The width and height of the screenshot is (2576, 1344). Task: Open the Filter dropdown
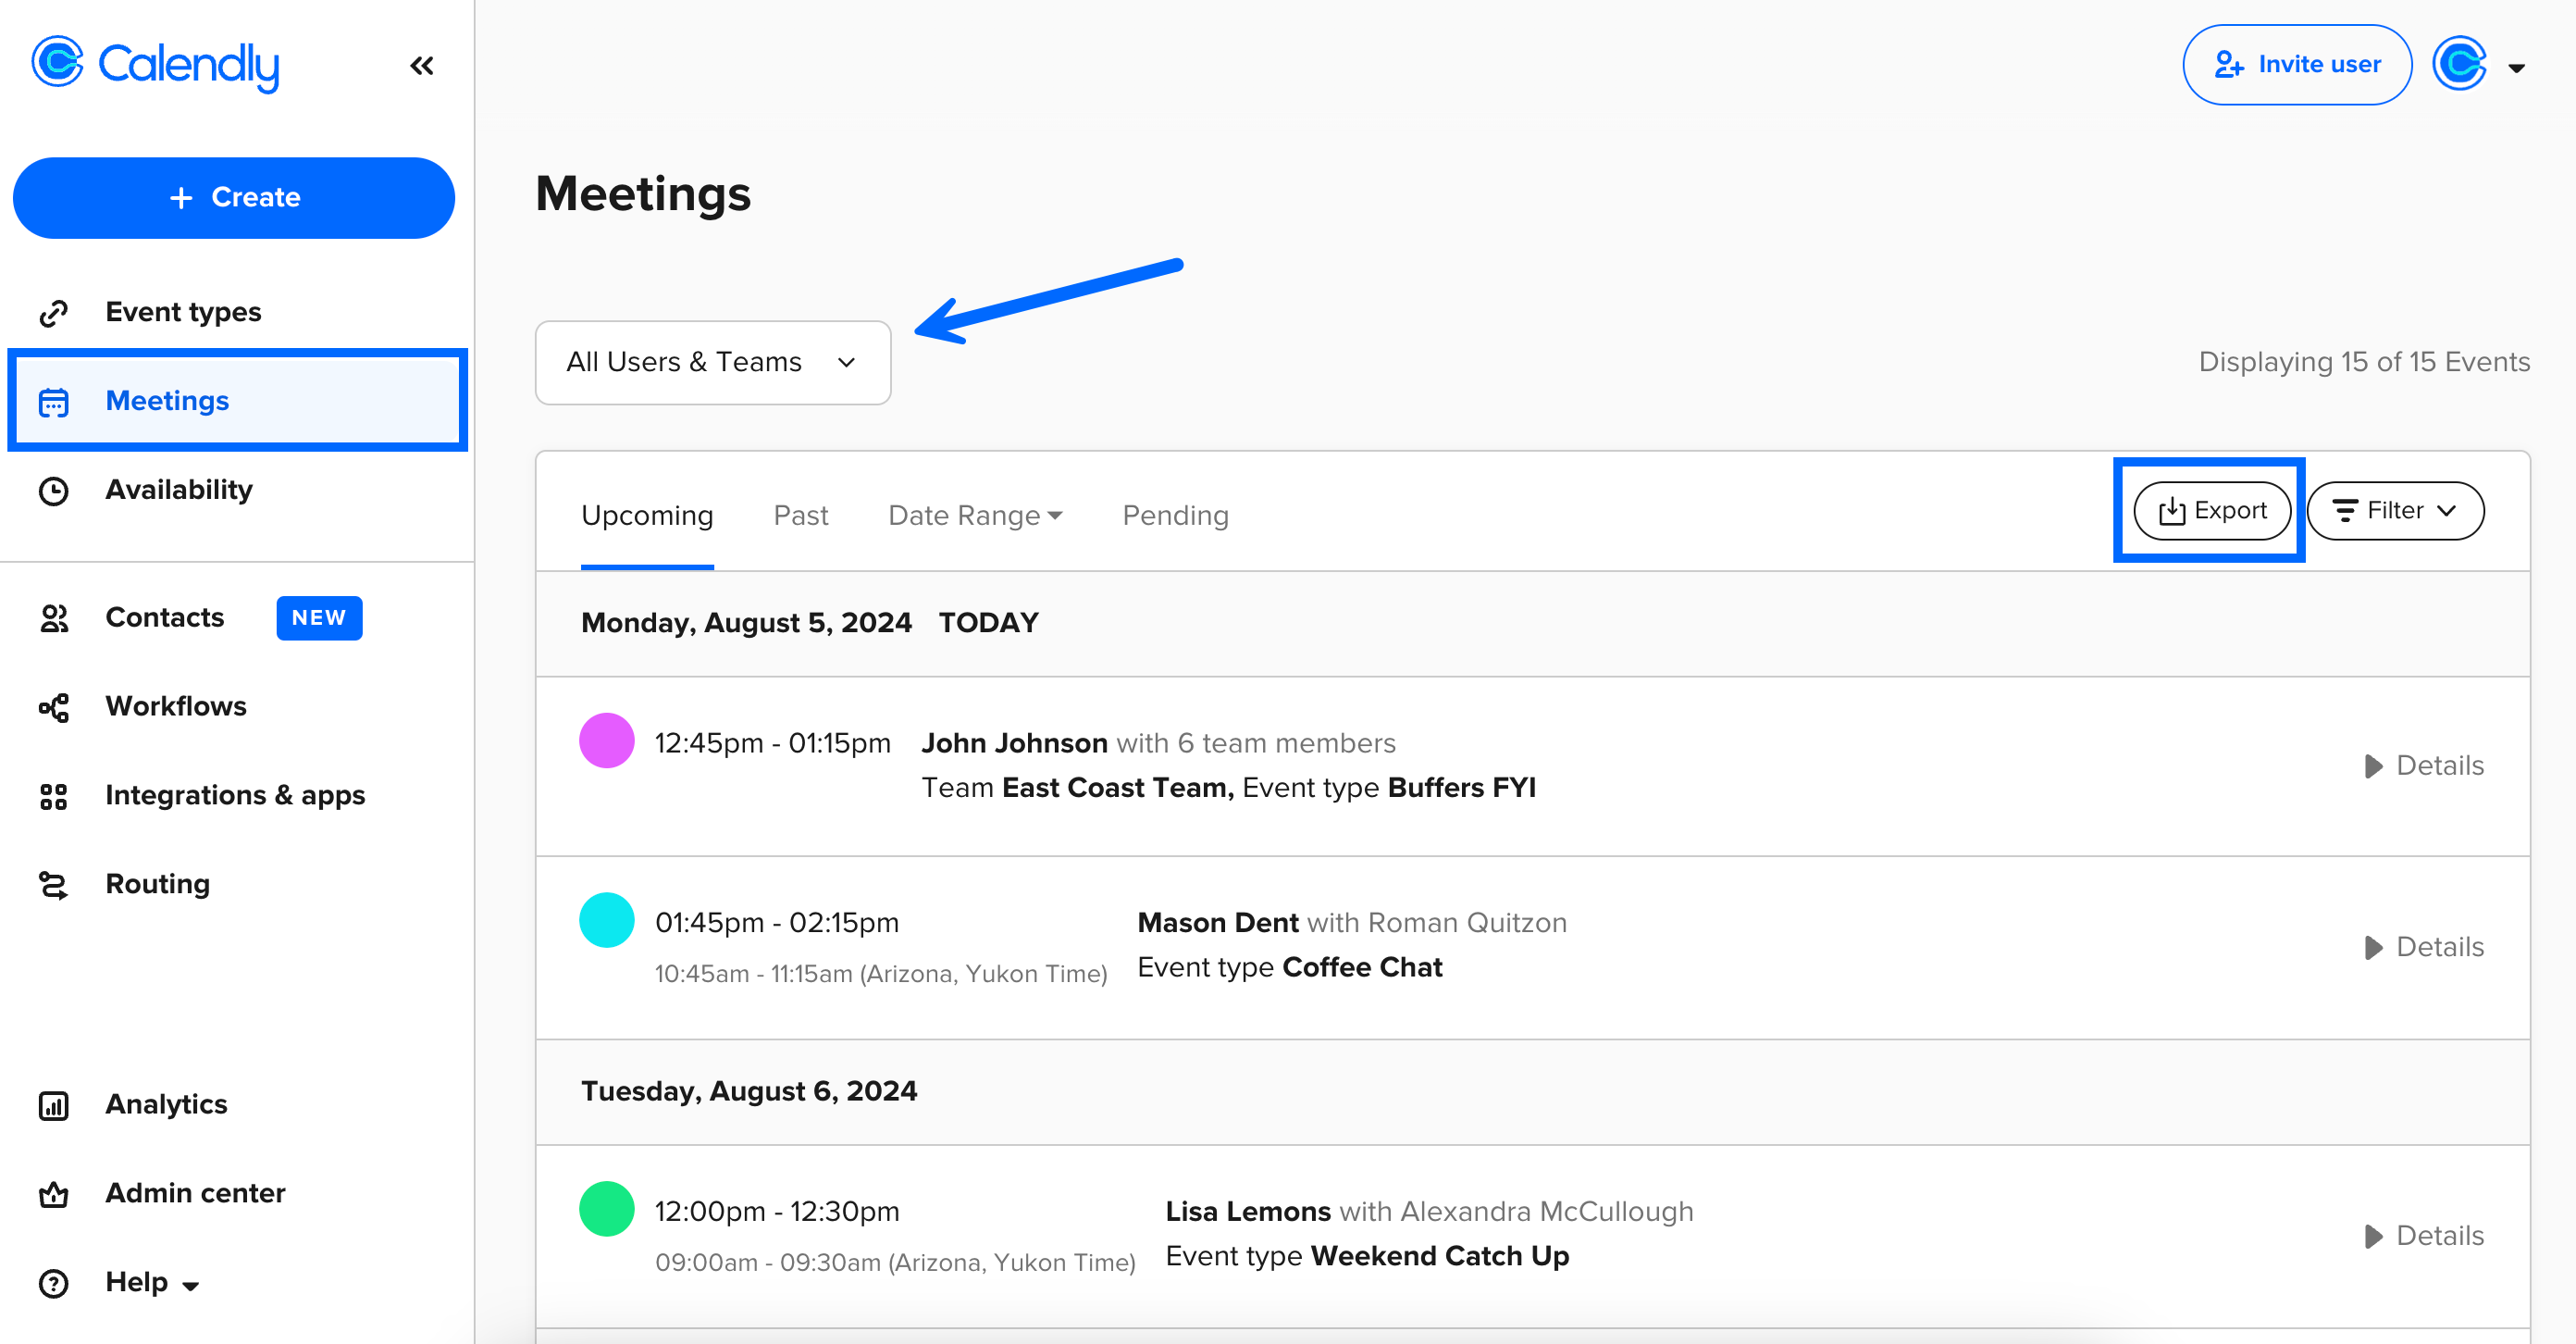[2394, 511]
